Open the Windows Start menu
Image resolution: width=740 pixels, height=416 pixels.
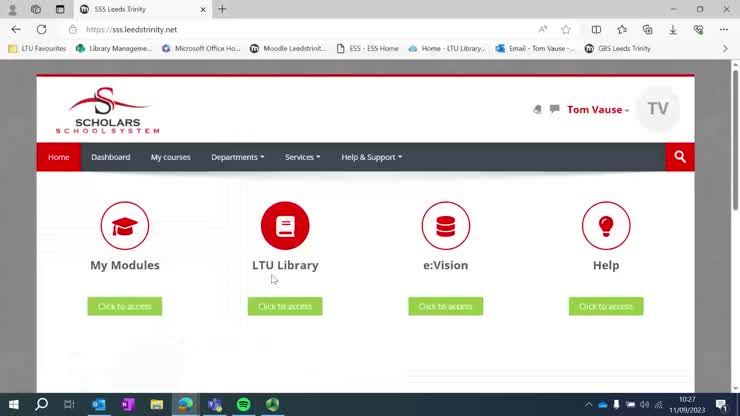coord(13,405)
